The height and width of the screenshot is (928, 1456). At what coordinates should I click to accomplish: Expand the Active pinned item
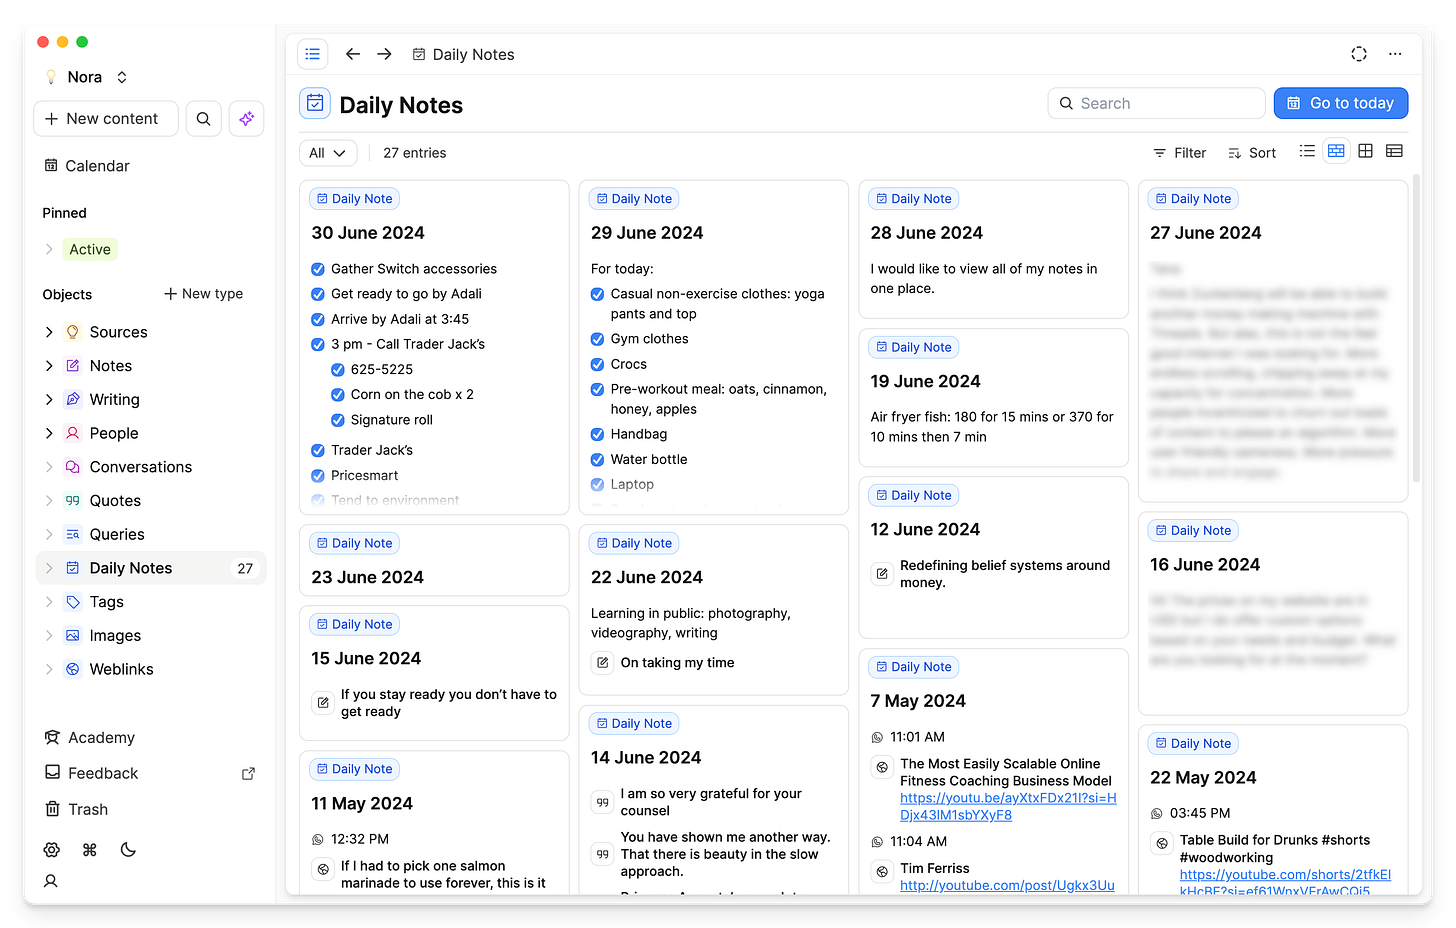tap(49, 250)
